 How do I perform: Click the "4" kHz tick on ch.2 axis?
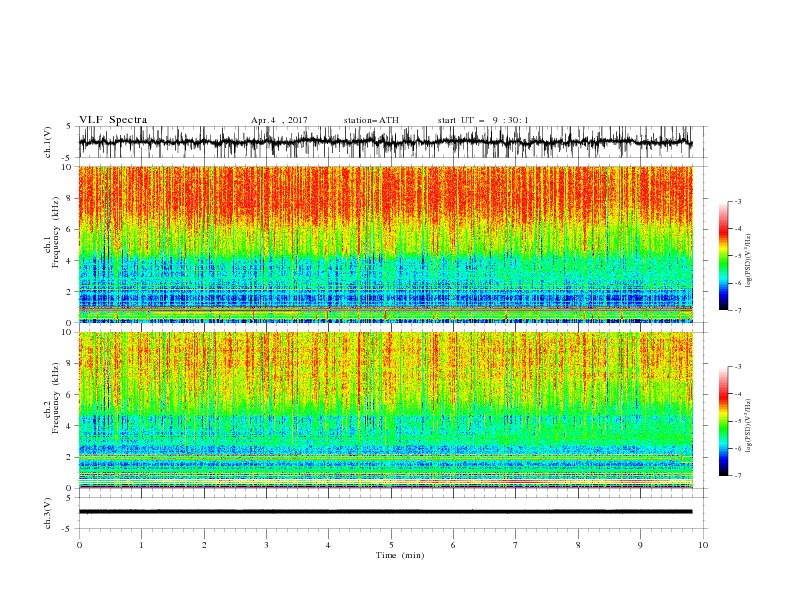pyautogui.click(x=69, y=426)
